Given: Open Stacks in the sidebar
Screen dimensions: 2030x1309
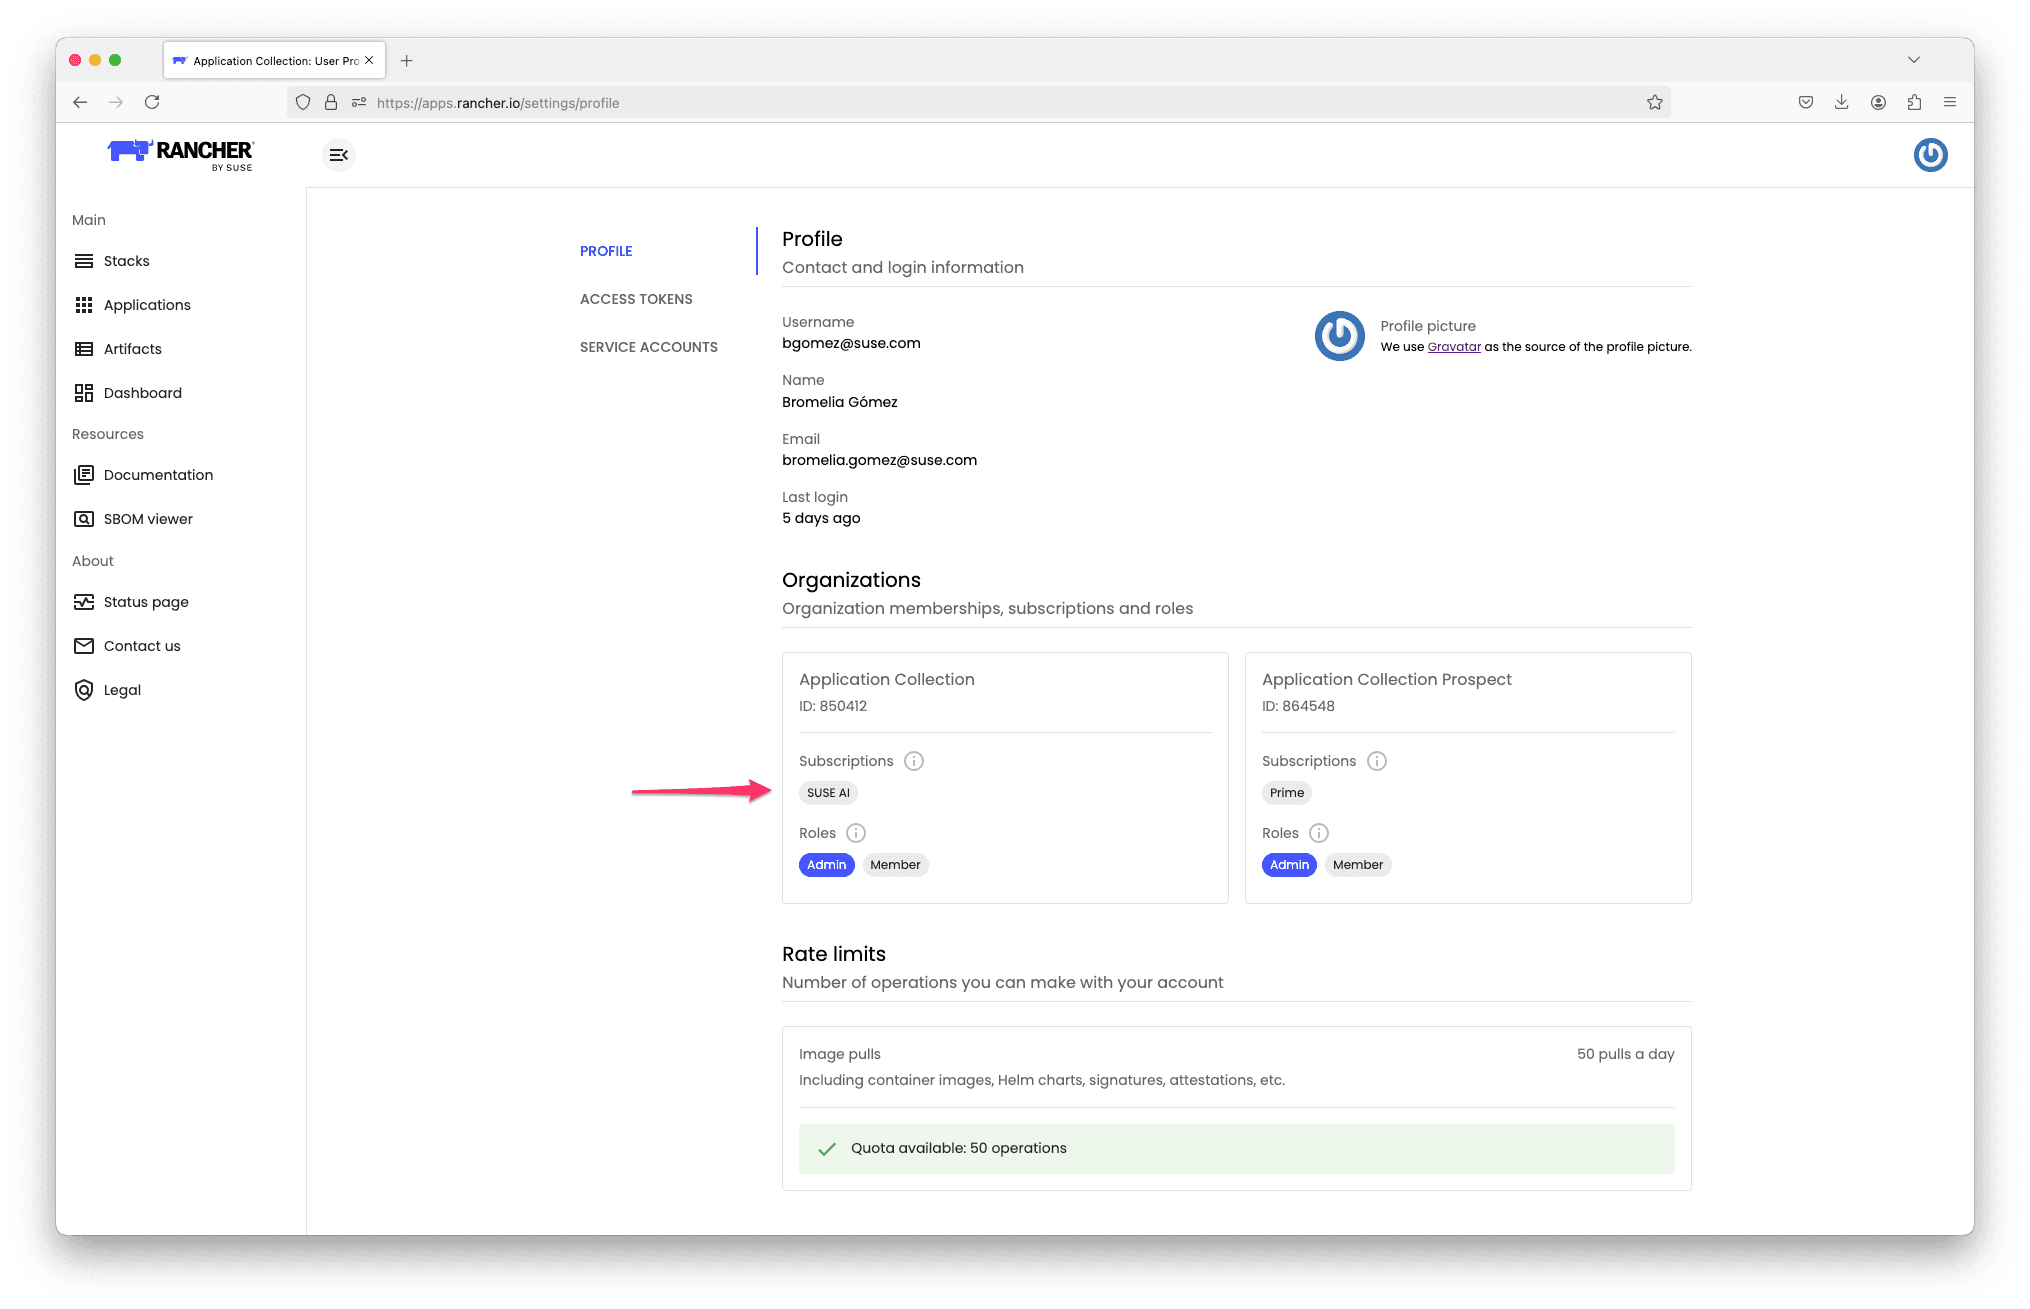Looking at the screenshot, I should click(126, 261).
